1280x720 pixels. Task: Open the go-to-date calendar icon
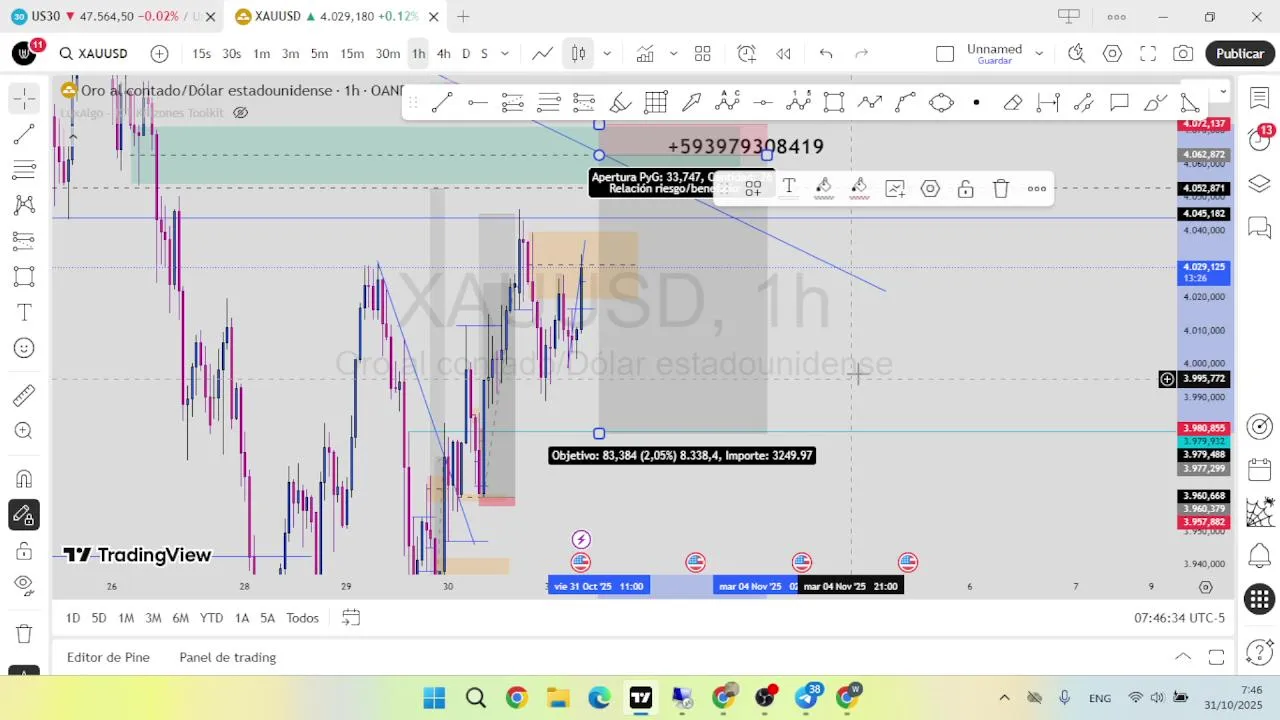coord(350,618)
